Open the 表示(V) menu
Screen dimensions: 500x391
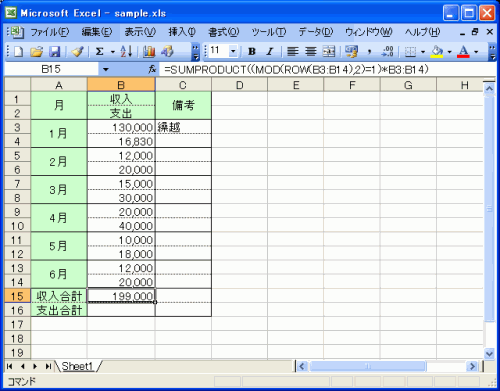coord(140,32)
